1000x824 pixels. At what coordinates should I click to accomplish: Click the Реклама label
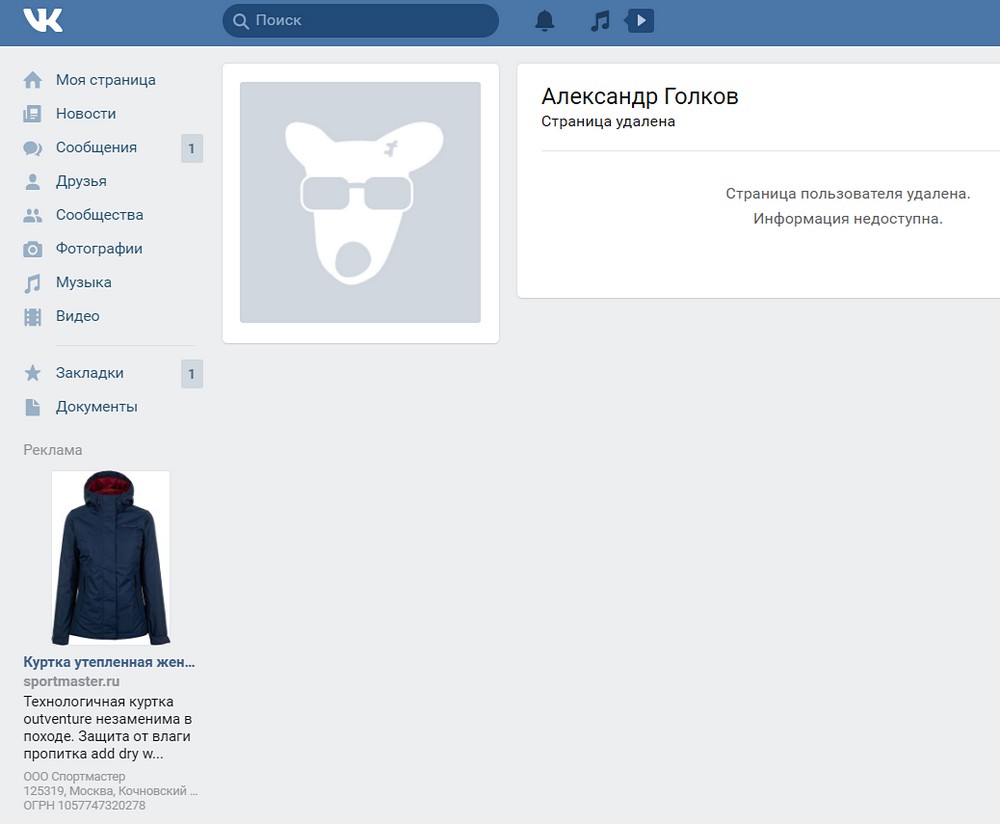[53, 450]
